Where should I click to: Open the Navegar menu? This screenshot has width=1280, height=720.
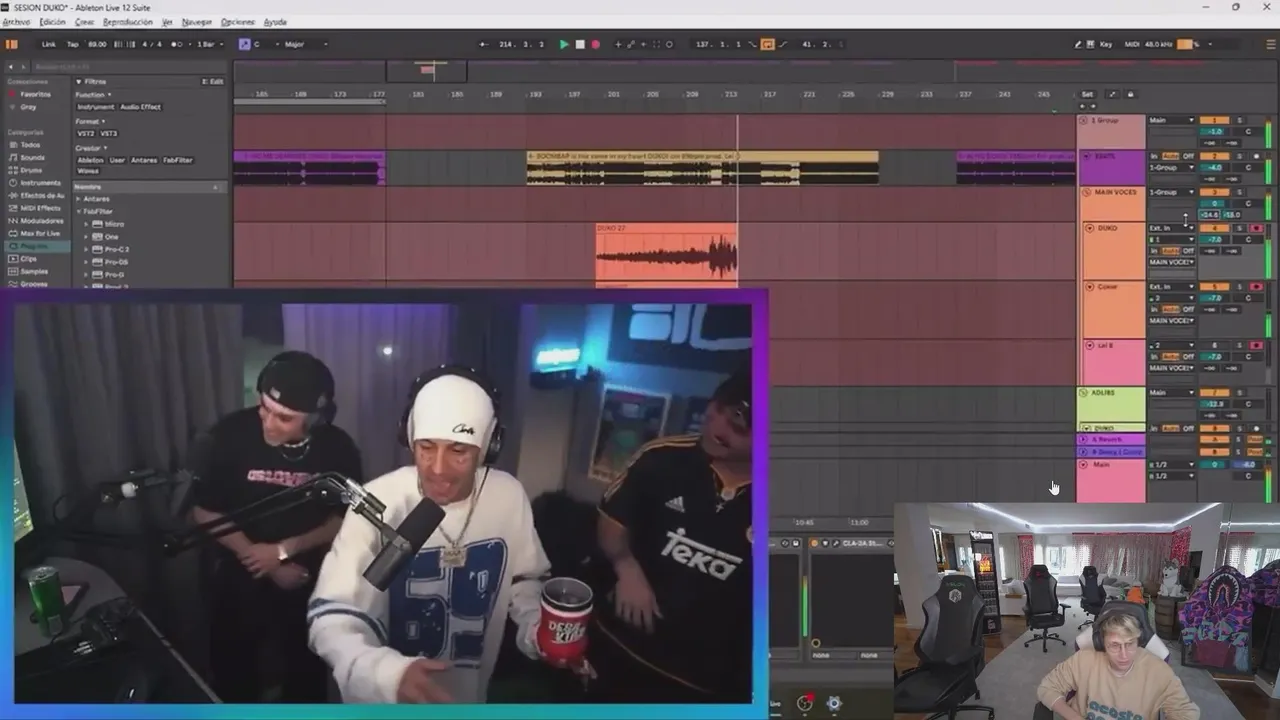tap(197, 21)
